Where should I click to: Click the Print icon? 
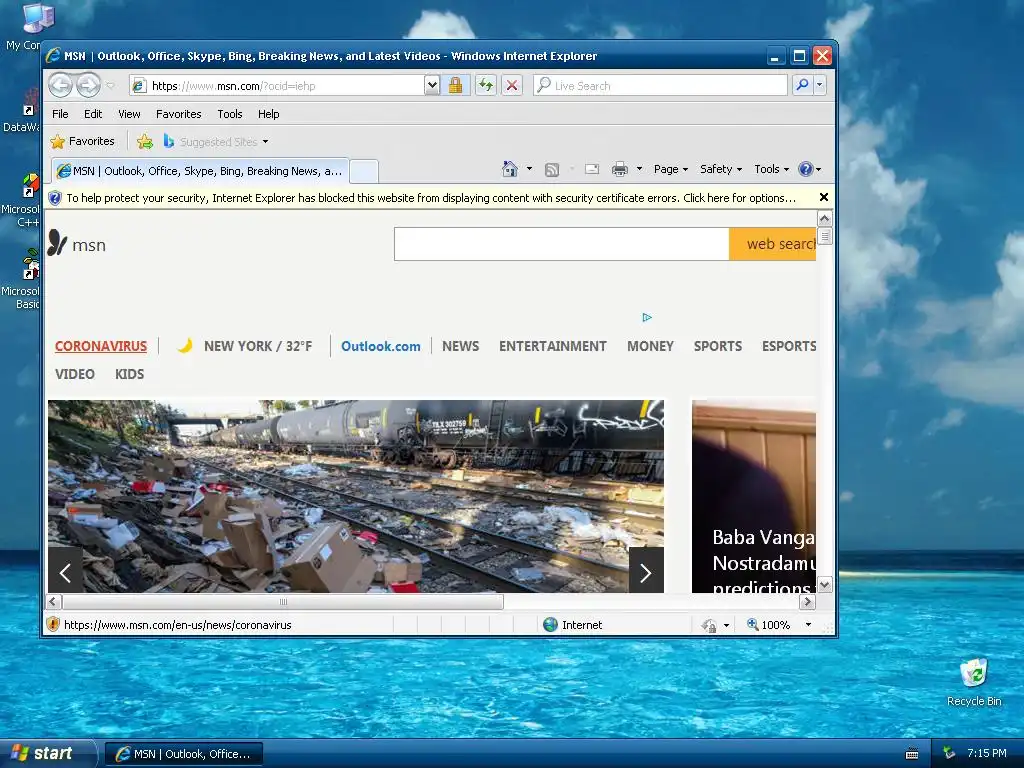620,170
